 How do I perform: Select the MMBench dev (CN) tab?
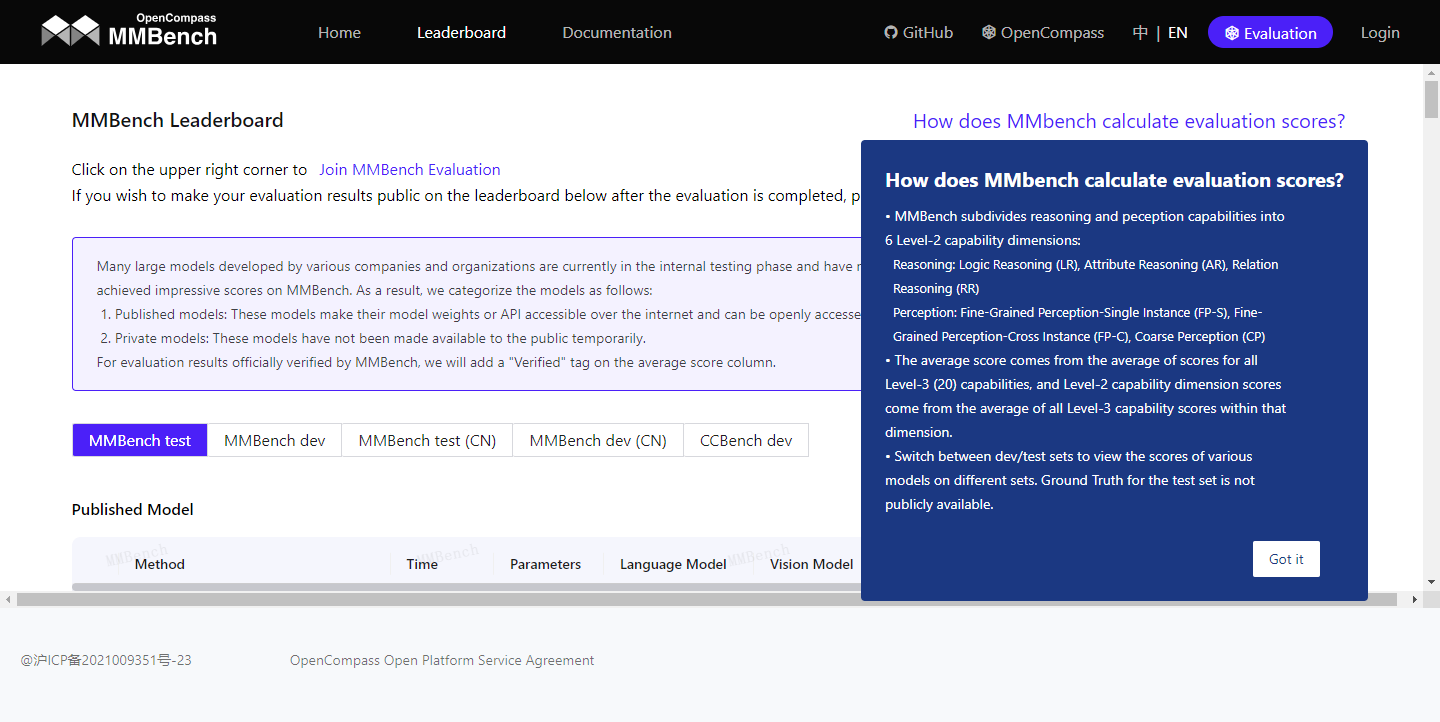click(x=598, y=440)
